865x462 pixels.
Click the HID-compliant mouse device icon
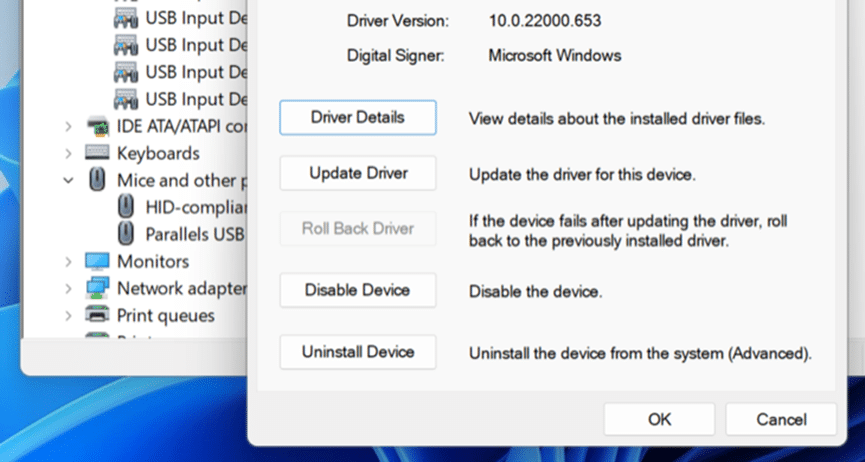coord(126,207)
